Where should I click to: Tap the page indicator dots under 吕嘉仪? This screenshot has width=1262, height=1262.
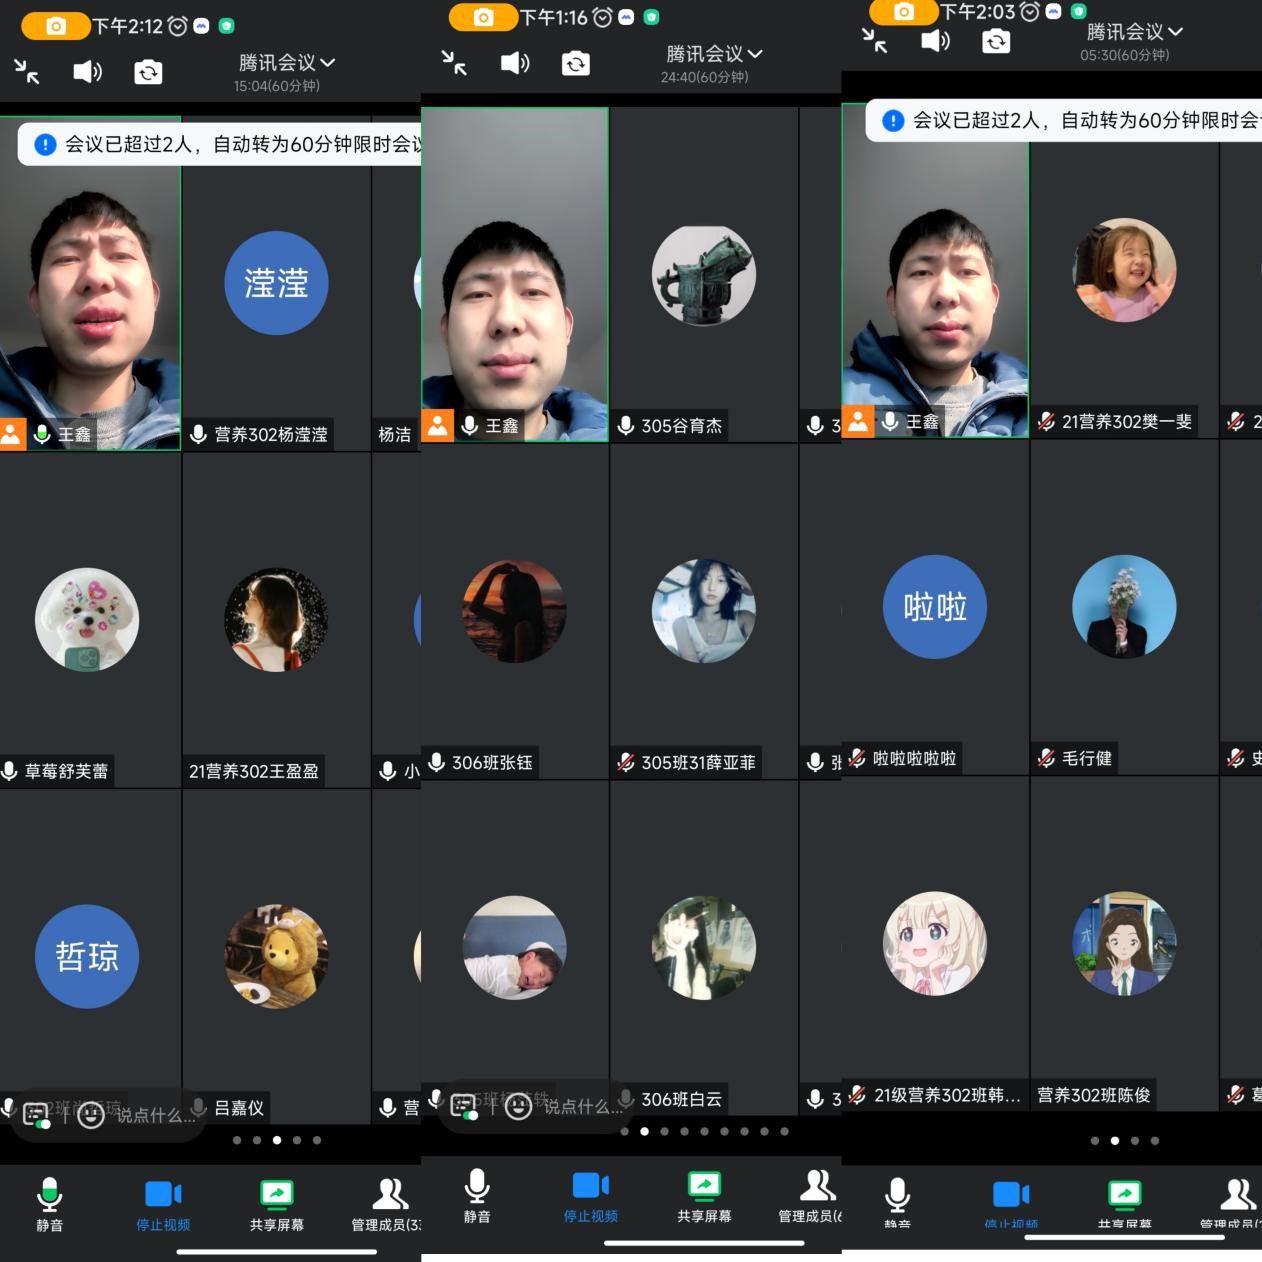point(277,1140)
